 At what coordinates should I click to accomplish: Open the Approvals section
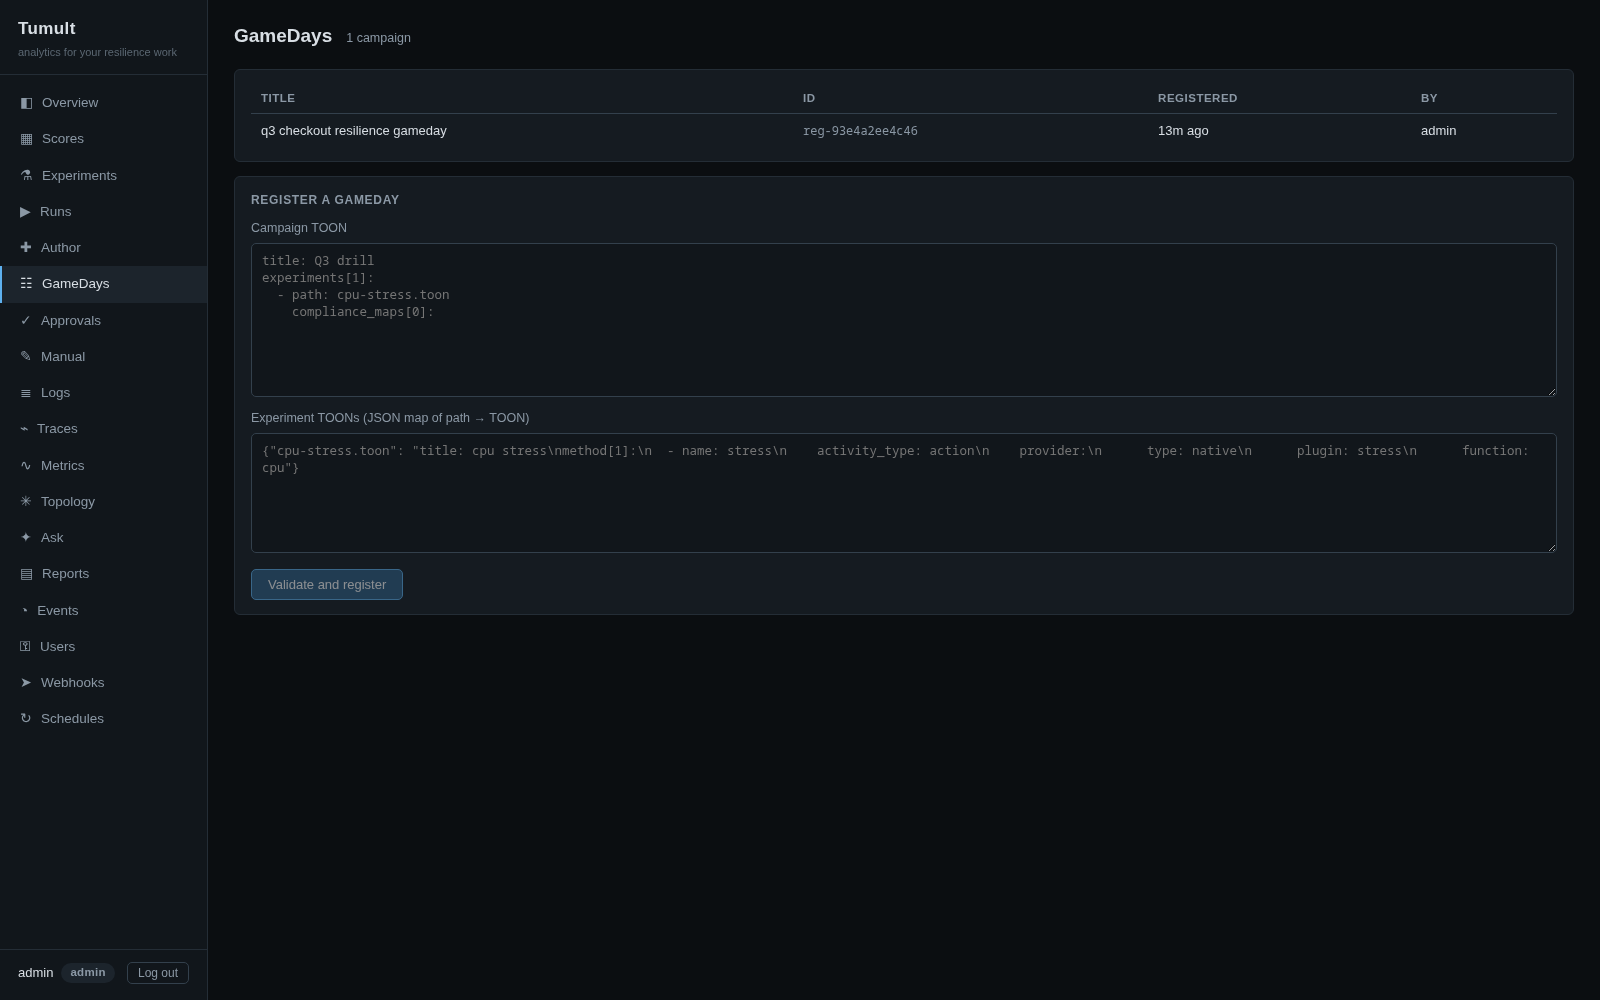pos(104,320)
